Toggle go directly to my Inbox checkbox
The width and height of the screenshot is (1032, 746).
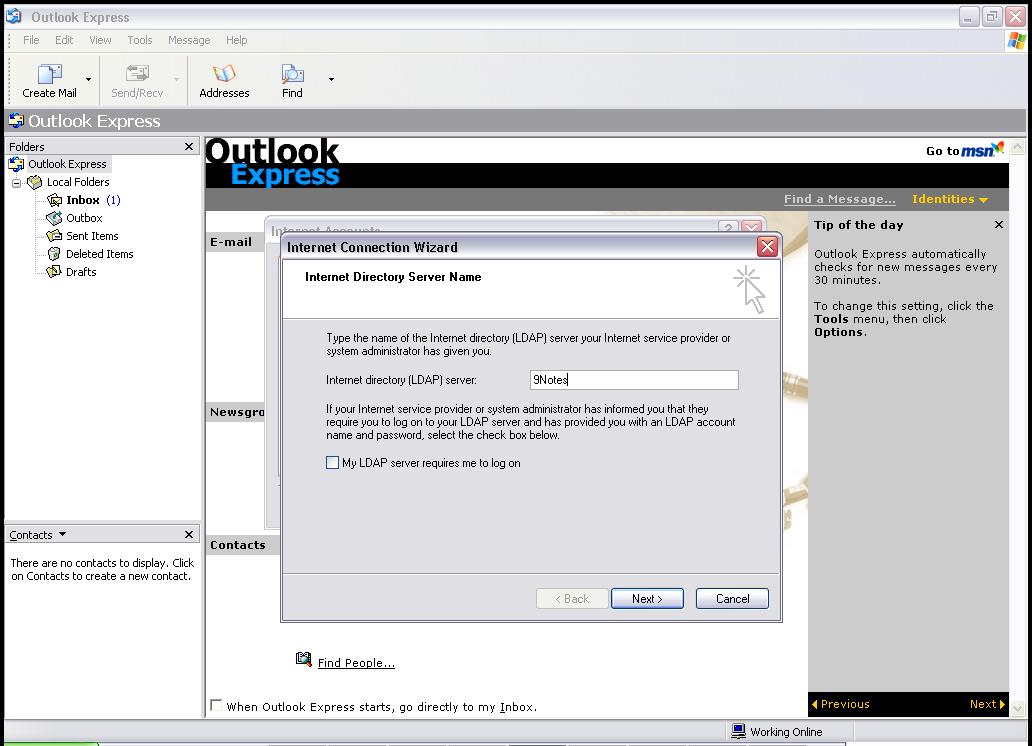click(216, 705)
